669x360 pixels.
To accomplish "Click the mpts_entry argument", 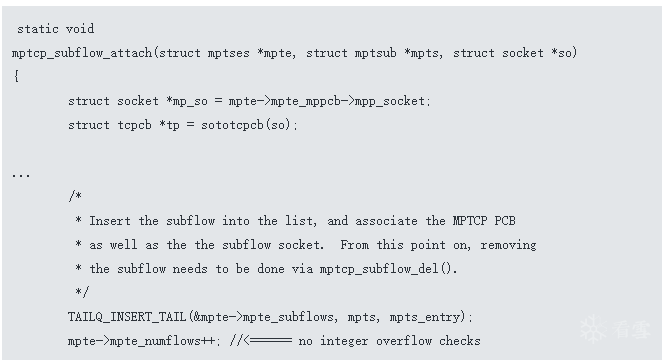I will 425,317.
